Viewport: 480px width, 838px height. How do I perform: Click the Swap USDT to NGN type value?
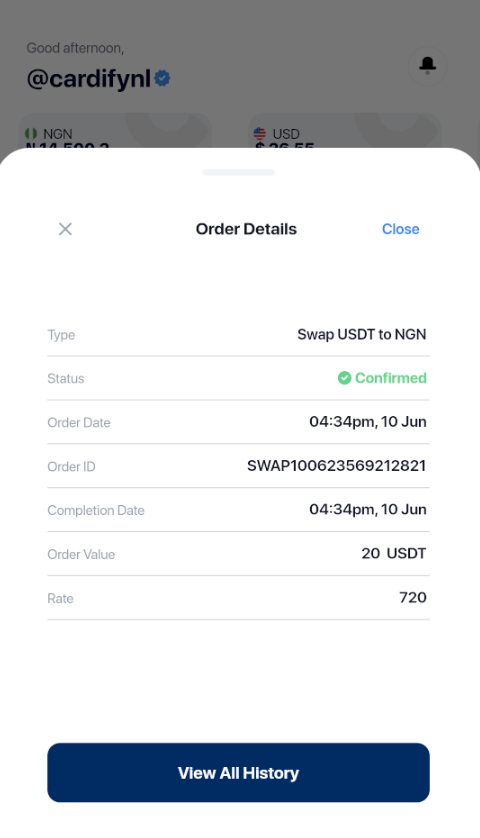[361, 335]
